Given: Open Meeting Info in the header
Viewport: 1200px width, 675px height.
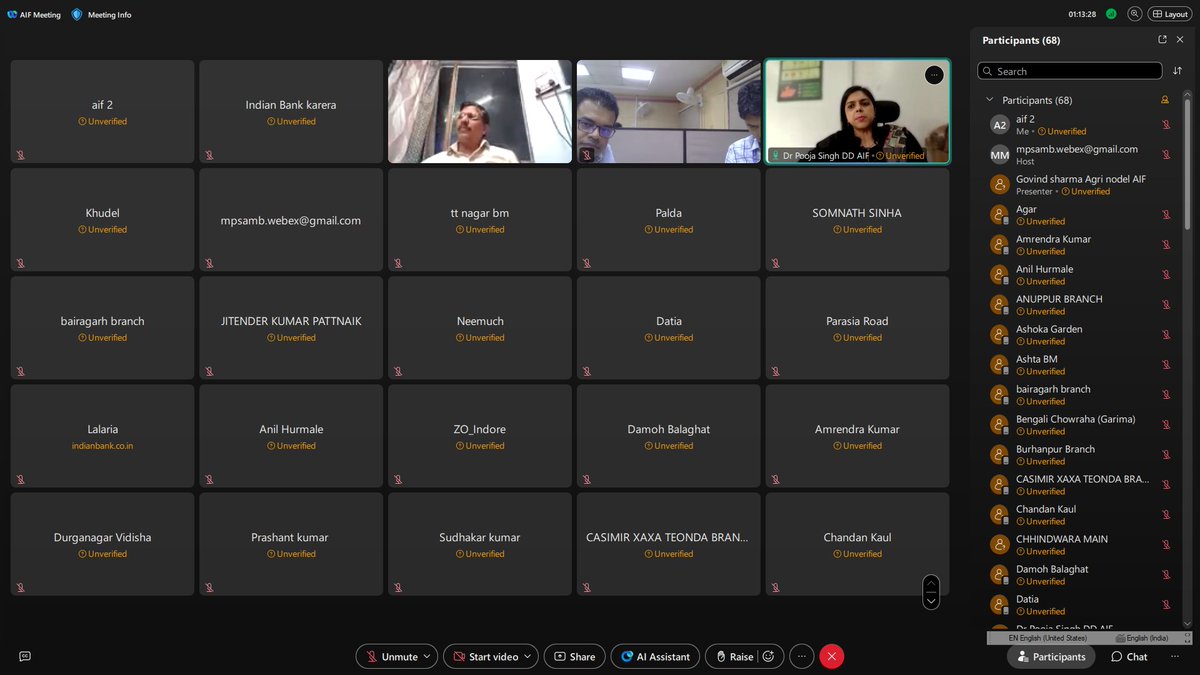Looking at the screenshot, I should 101,14.
